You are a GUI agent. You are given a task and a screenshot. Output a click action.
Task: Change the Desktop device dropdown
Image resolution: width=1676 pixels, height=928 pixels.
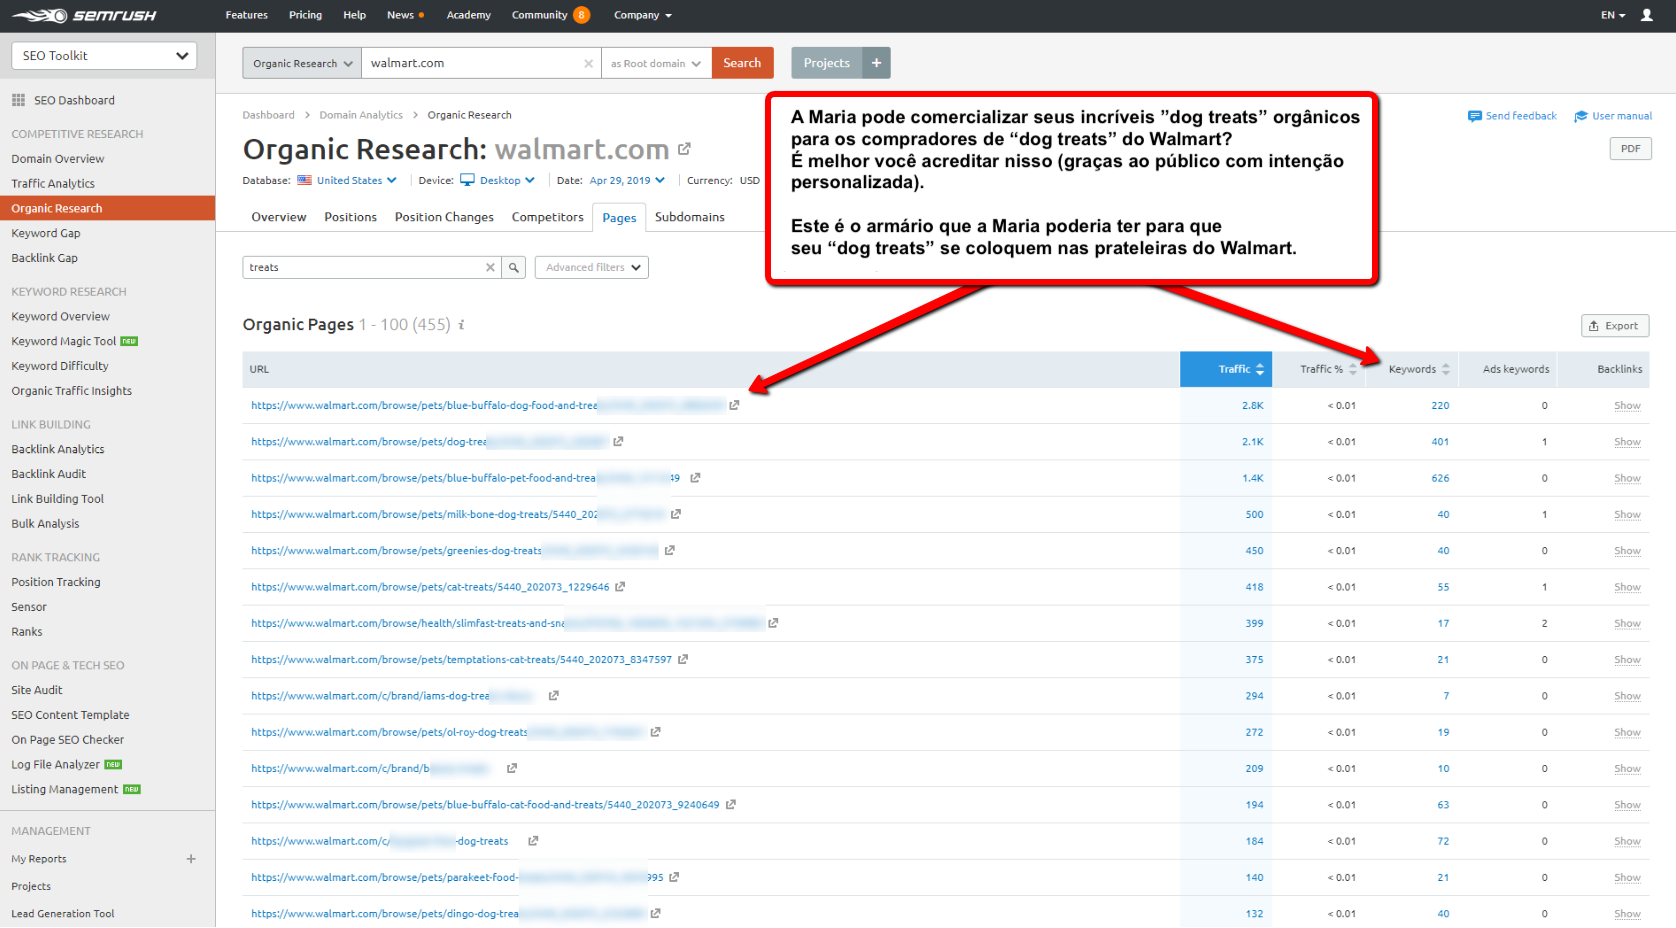tap(497, 180)
